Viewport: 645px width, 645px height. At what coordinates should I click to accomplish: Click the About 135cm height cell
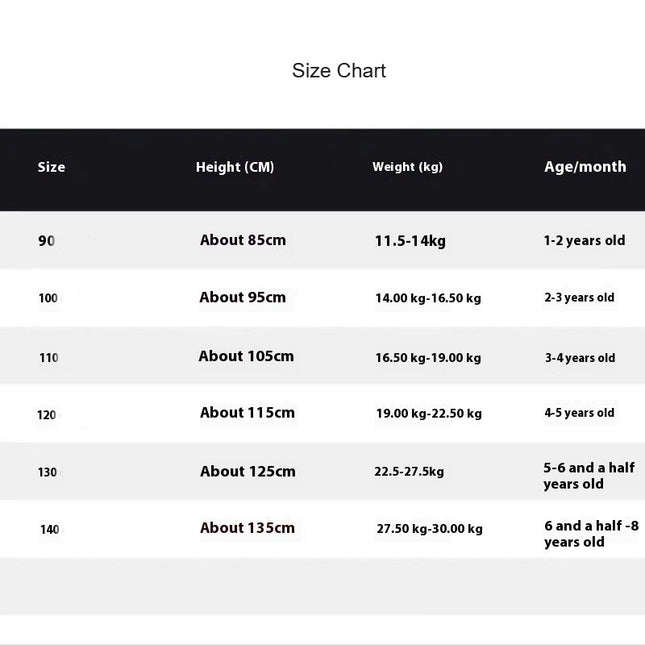pyautogui.click(x=248, y=528)
